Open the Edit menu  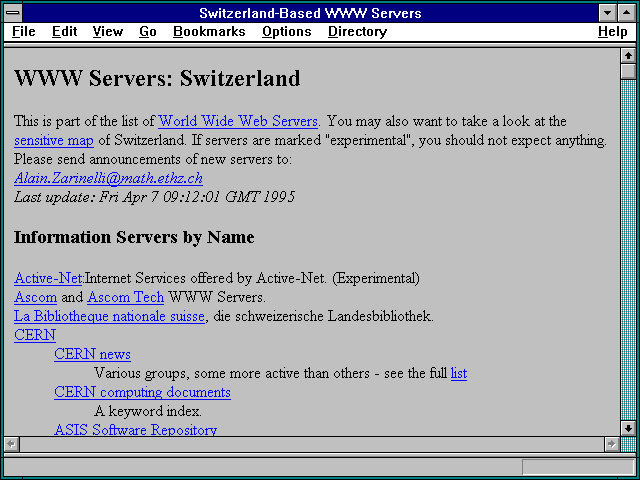64,31
